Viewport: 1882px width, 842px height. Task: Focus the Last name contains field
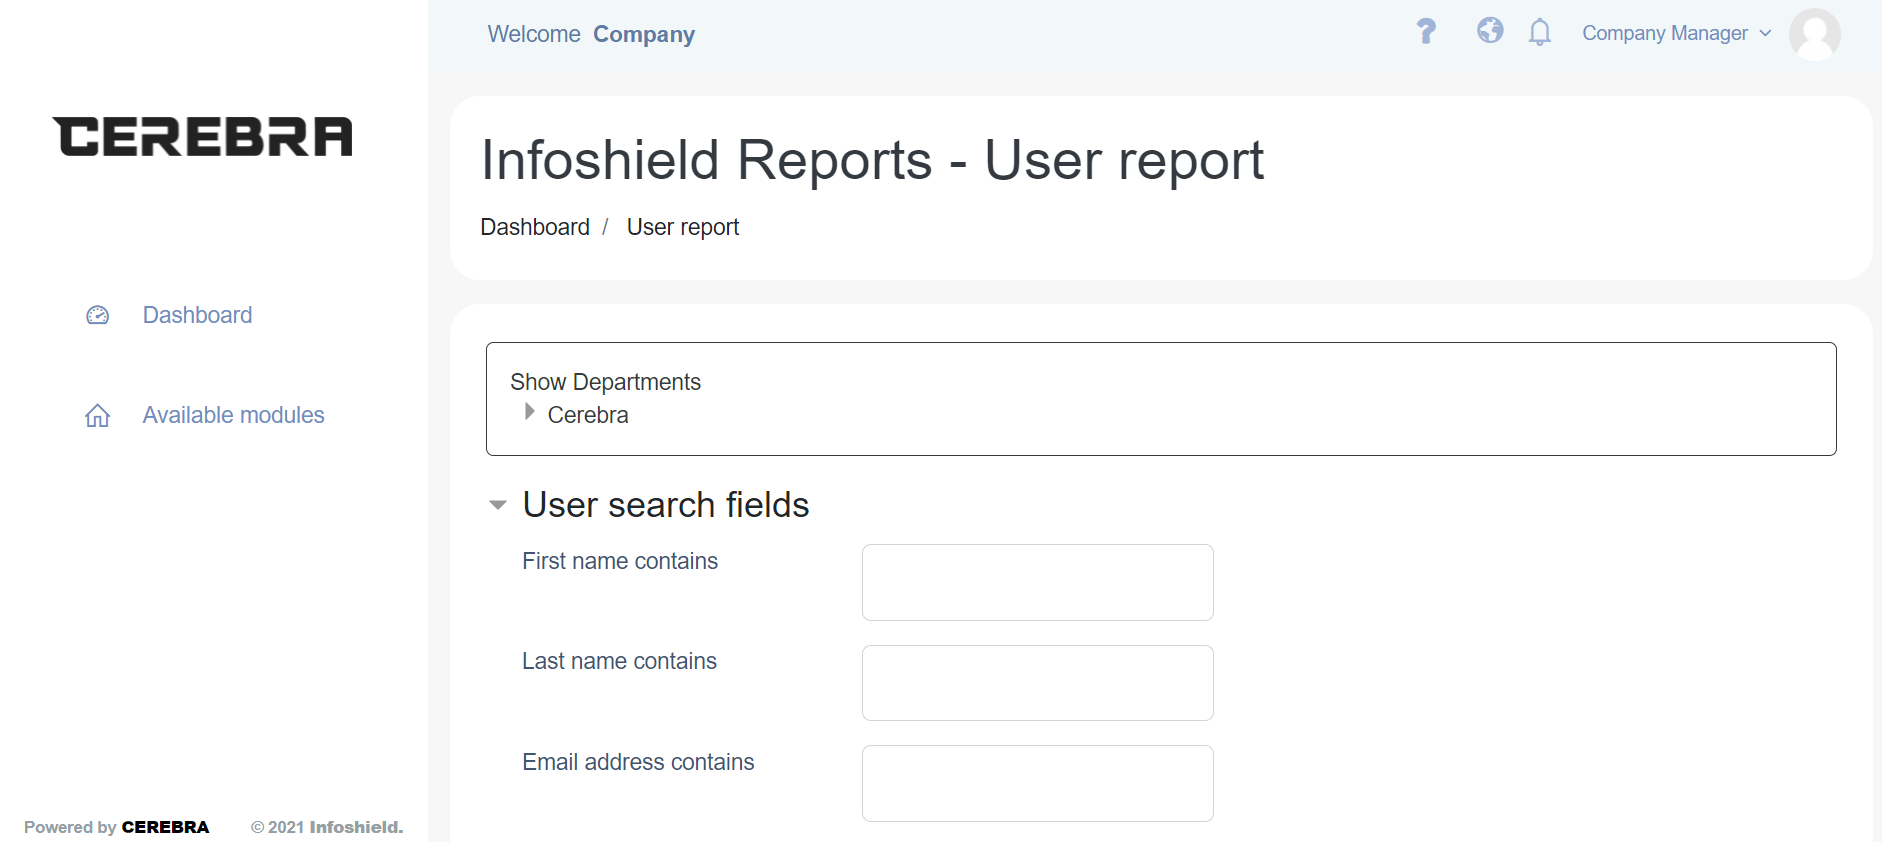click(1038, 683)
